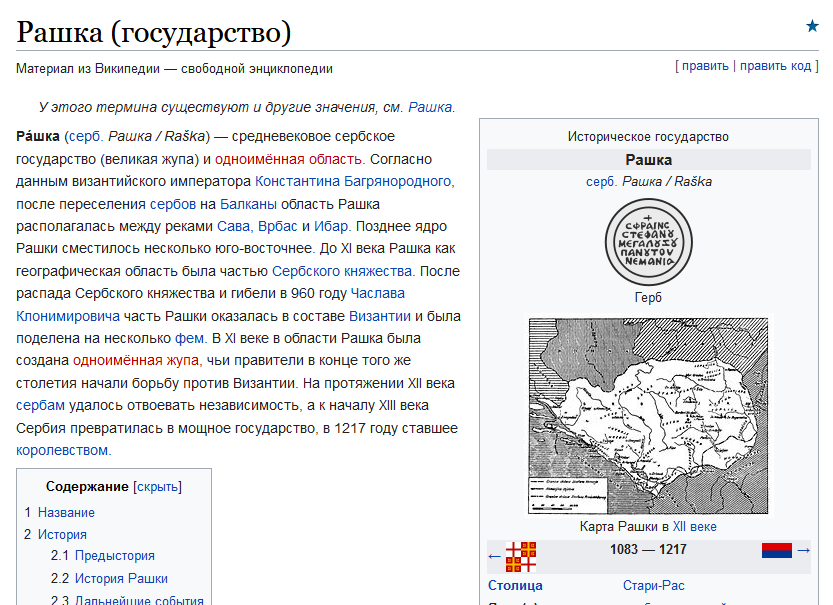Open the «Часлава Клонимировича» link
Viewport: 833px width, 605px height.
[378, 294]
